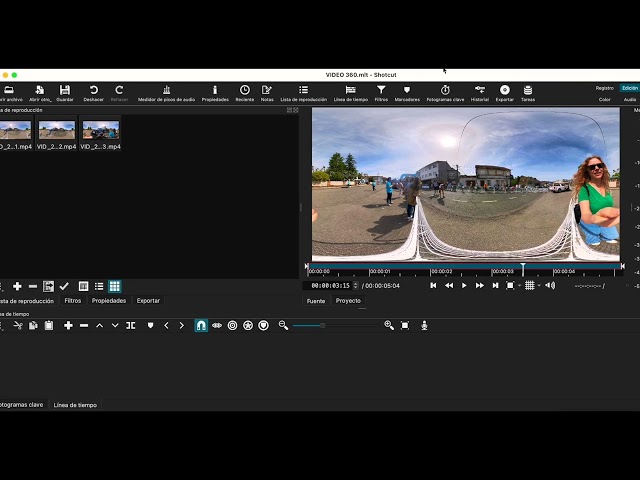Append clip with timeline plus icon

tap(68, 325)
